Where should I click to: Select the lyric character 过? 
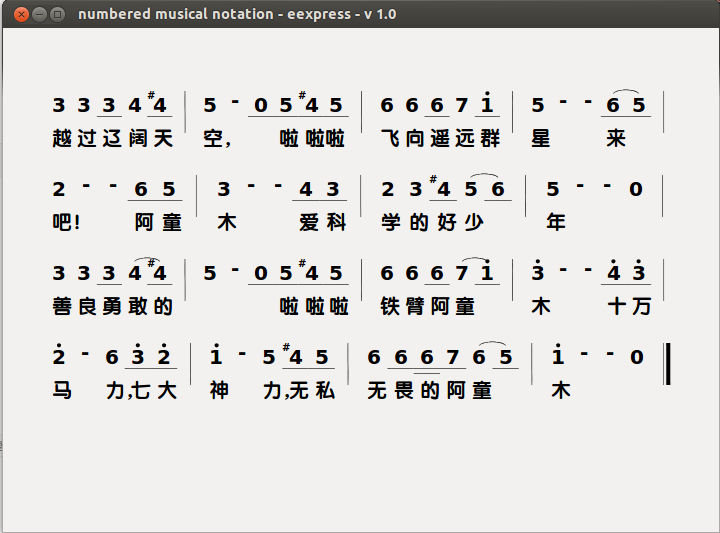[87, 138]
